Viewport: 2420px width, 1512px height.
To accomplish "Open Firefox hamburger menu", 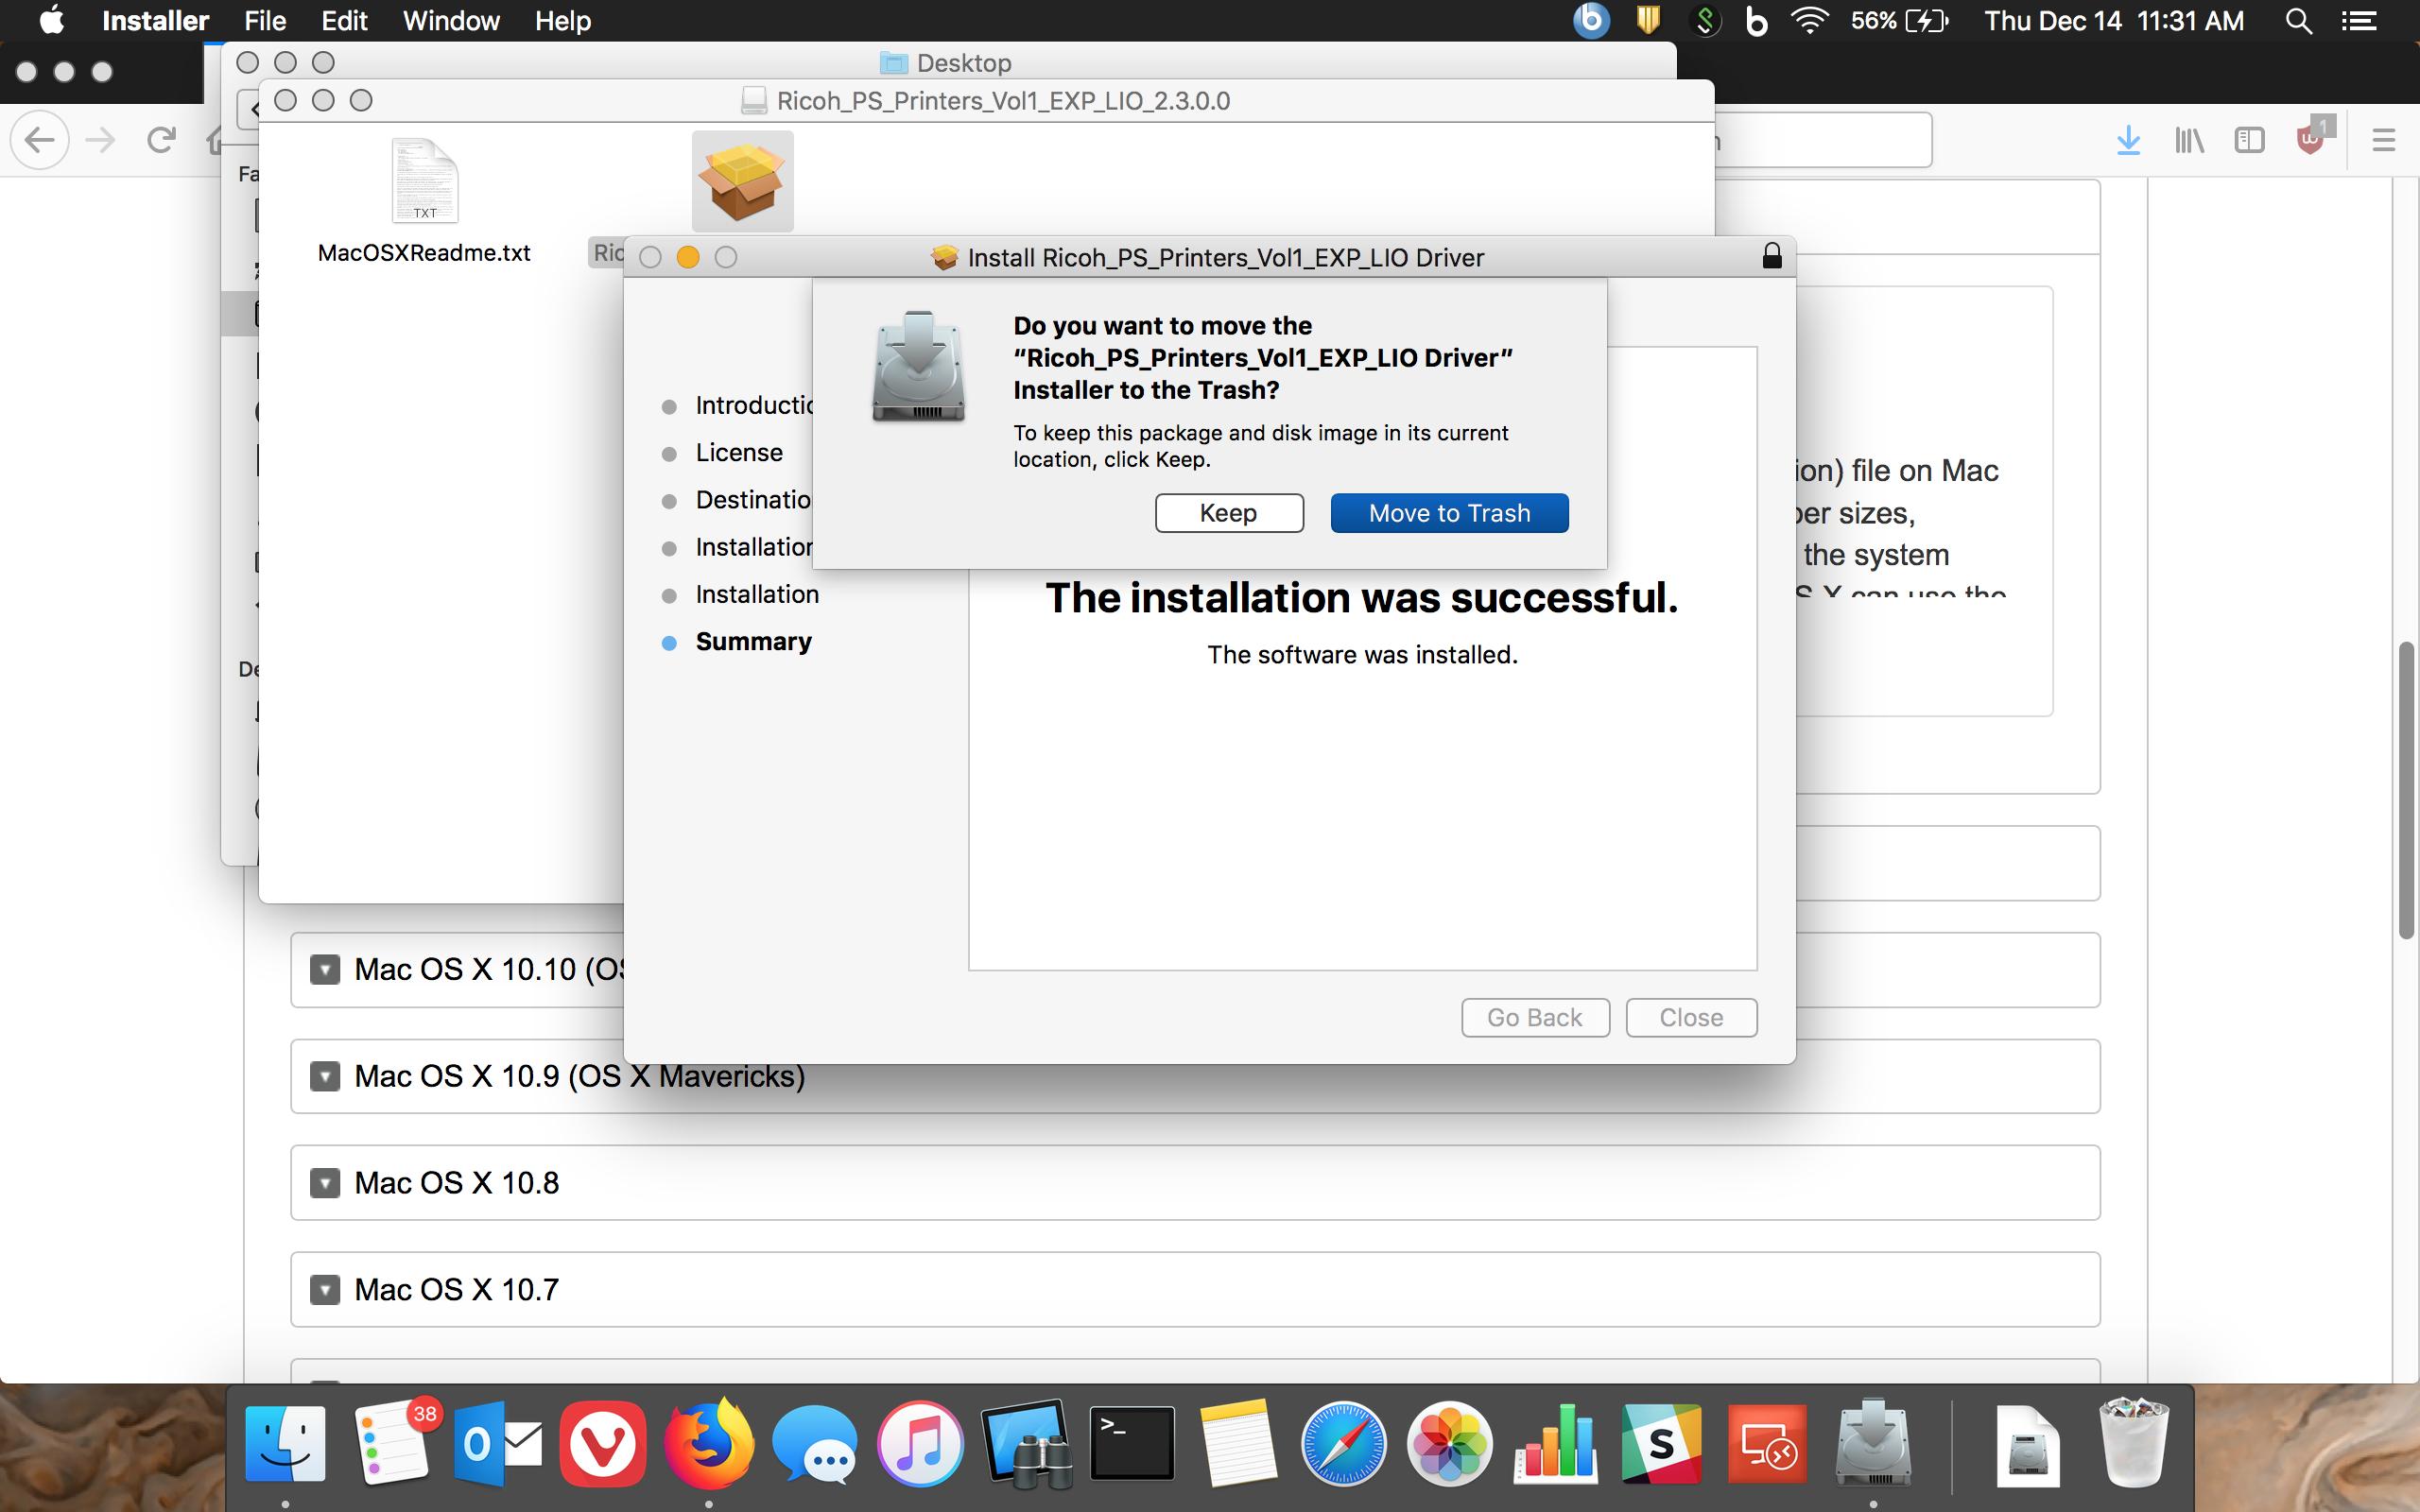I will tap(2383, 140).
